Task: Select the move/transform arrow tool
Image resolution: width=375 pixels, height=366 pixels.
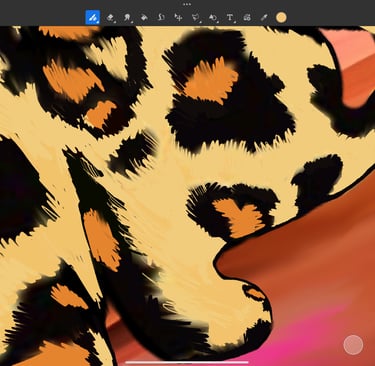Action: click(x=178, y=17)
